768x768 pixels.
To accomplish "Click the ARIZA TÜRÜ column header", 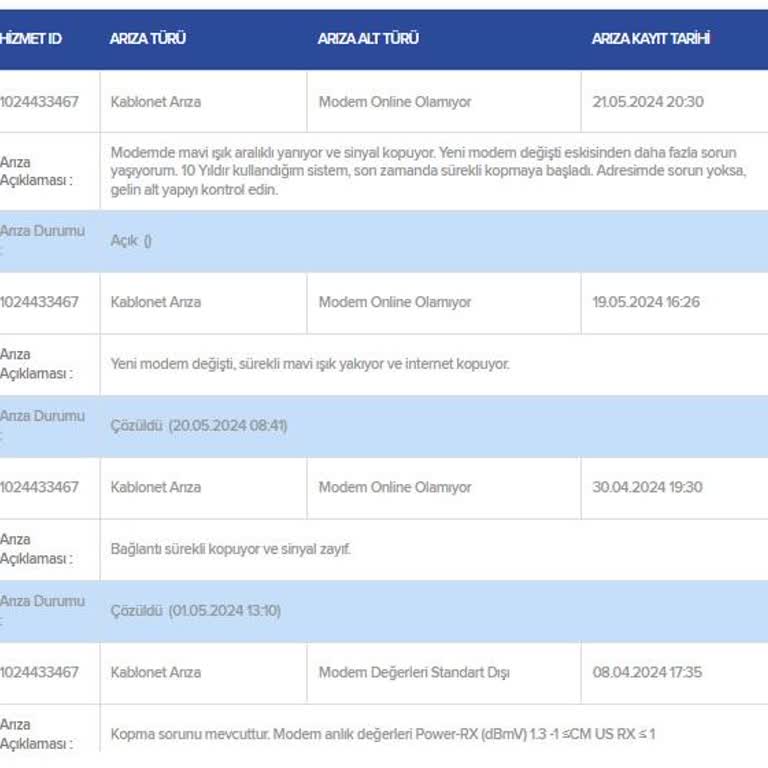I will 148,39.
